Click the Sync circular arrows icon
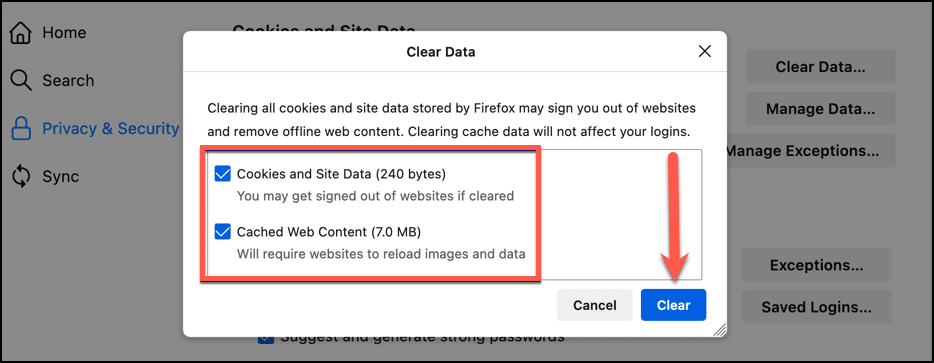 [21, 177]
